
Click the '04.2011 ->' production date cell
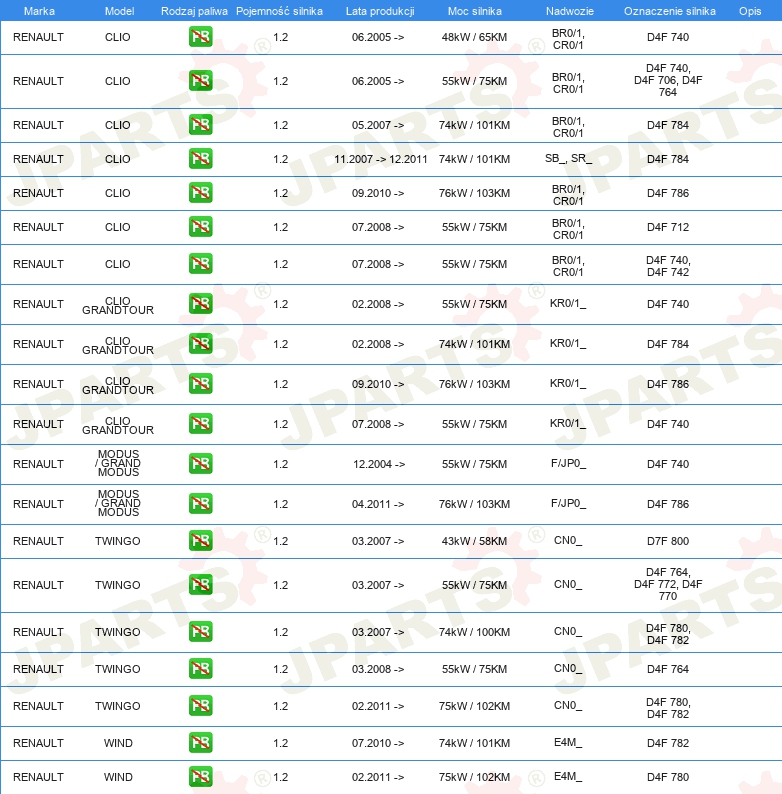point(378,504)
